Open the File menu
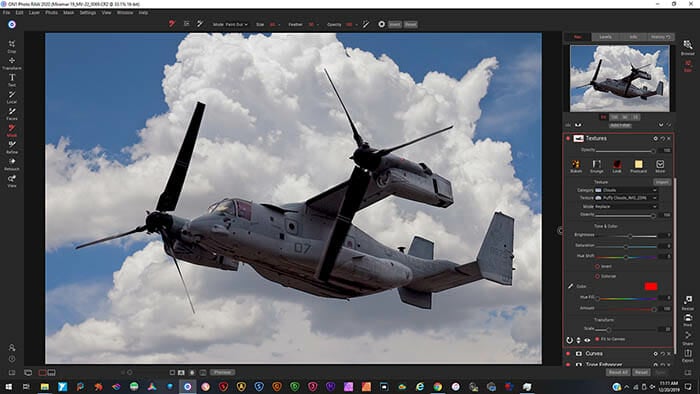 point(7,12)
